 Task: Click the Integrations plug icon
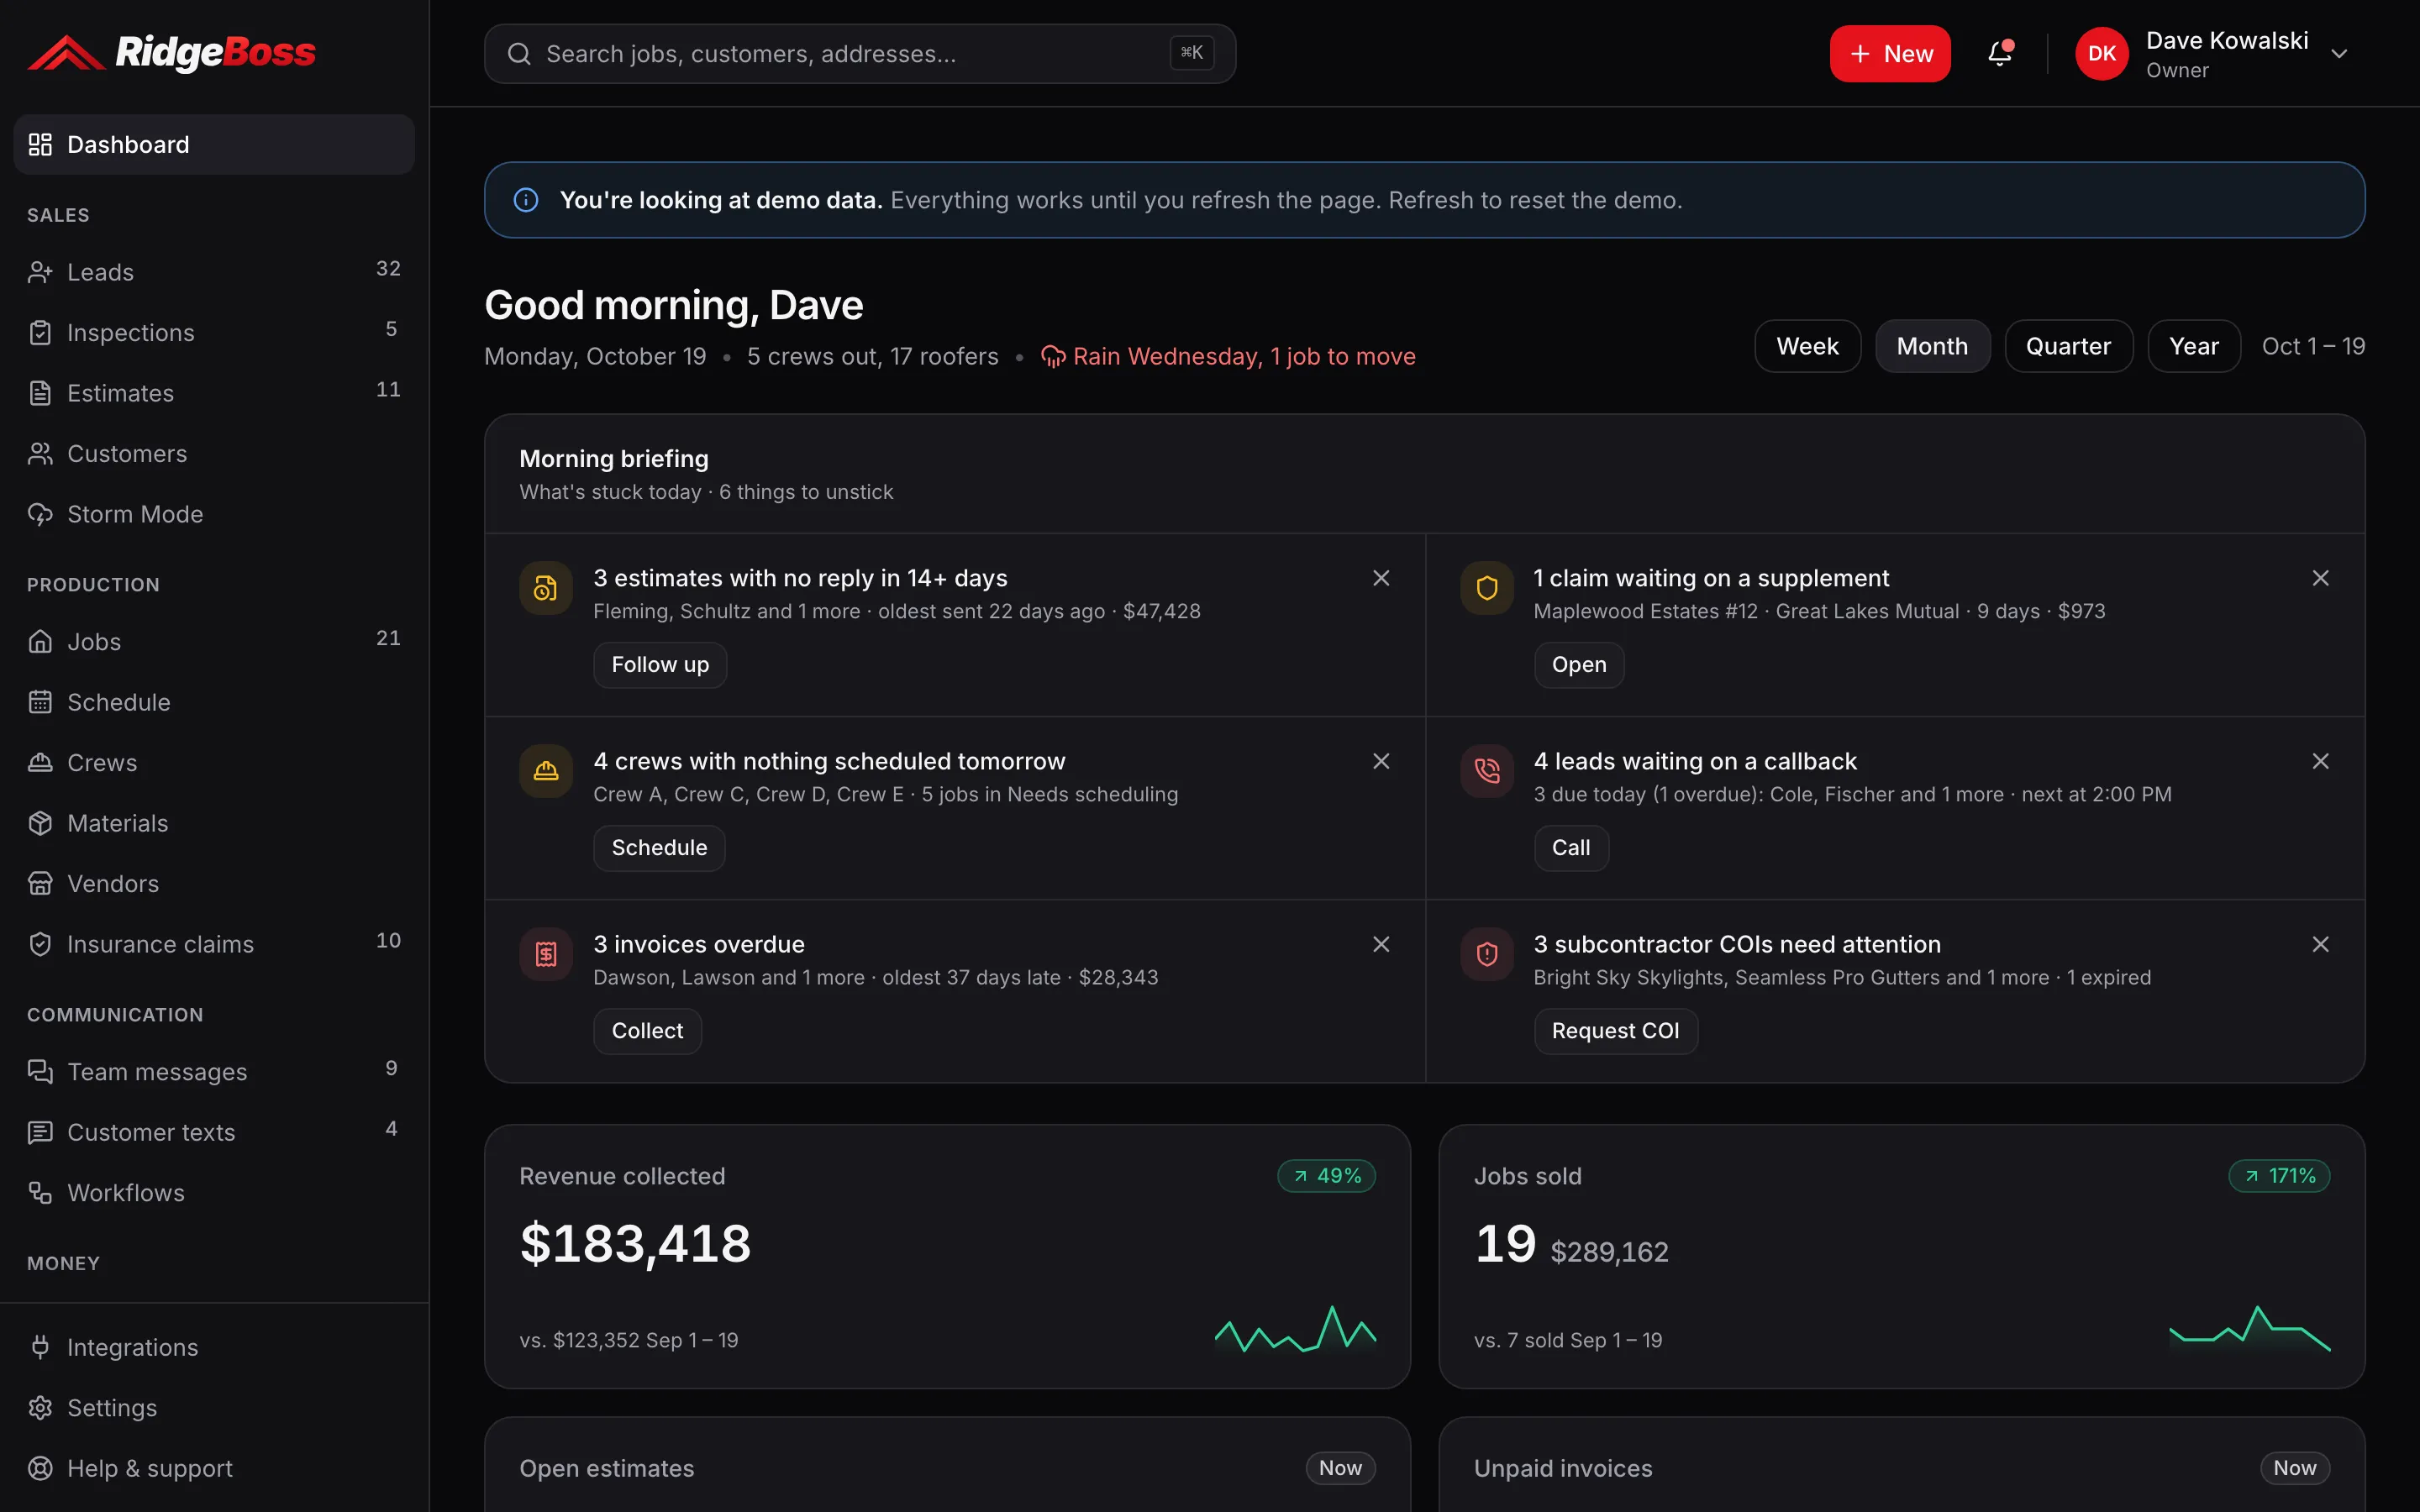[40, 1347]
